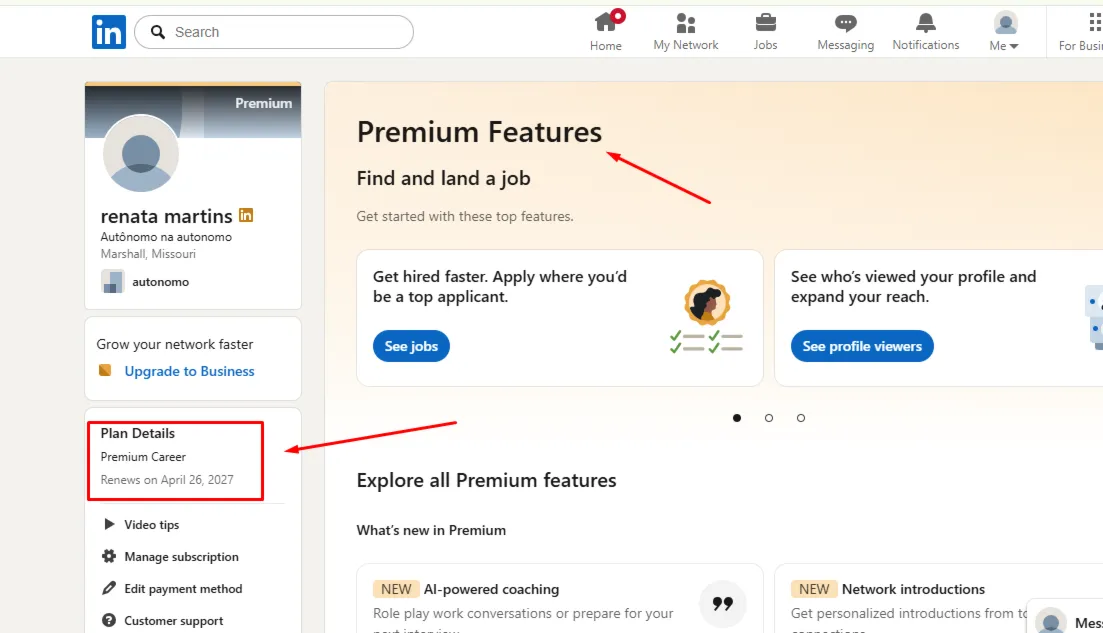Click the NEW badge on Network introductions

point(814,589)
